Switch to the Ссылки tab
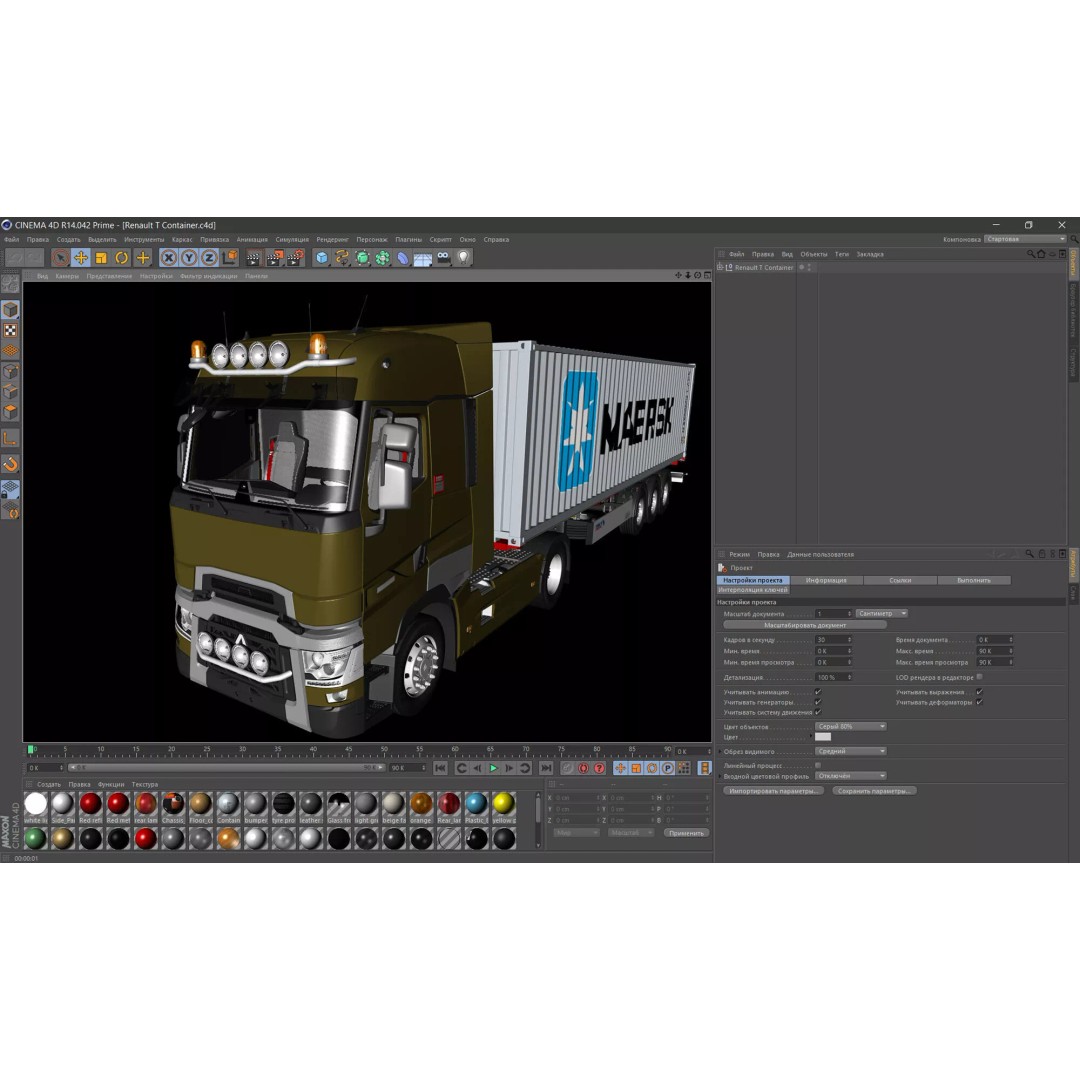This screenshot has width=1080, height=1080. click(x=900, y=580)
